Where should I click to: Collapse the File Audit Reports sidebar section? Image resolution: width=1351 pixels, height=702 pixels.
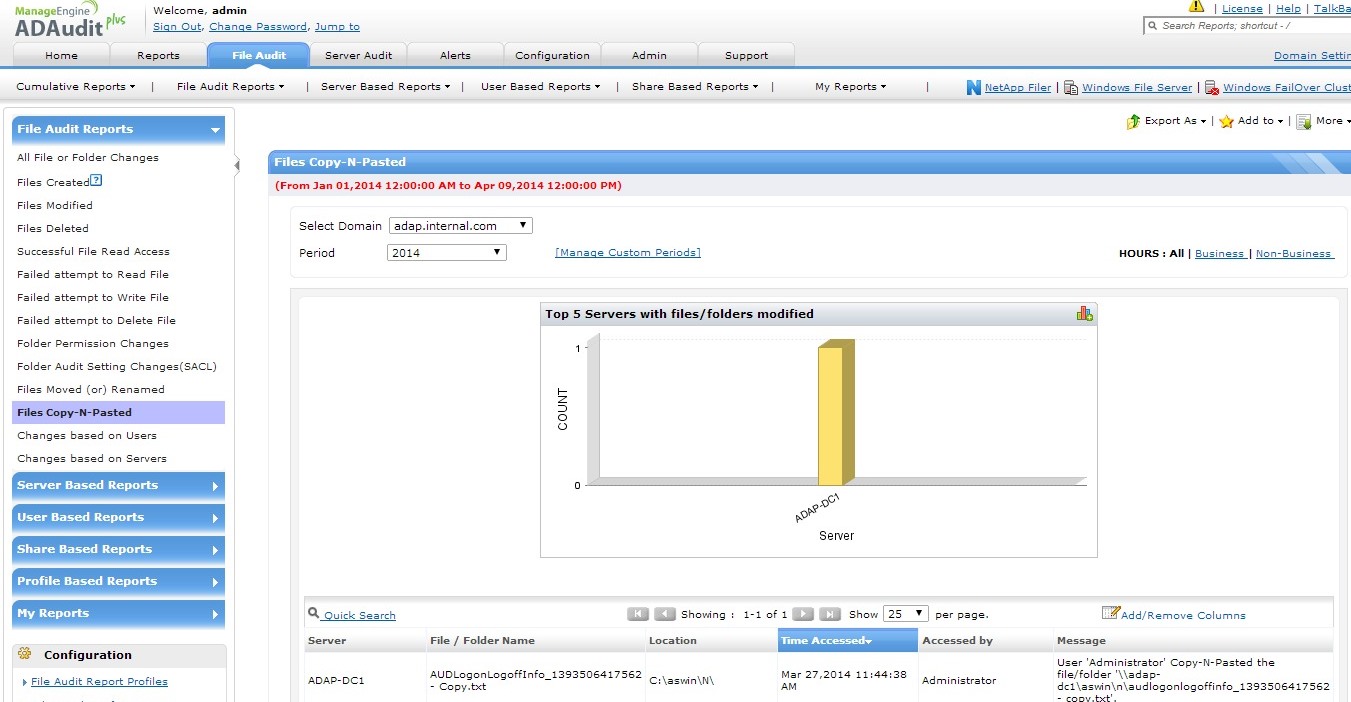click(x=118, y=129)
